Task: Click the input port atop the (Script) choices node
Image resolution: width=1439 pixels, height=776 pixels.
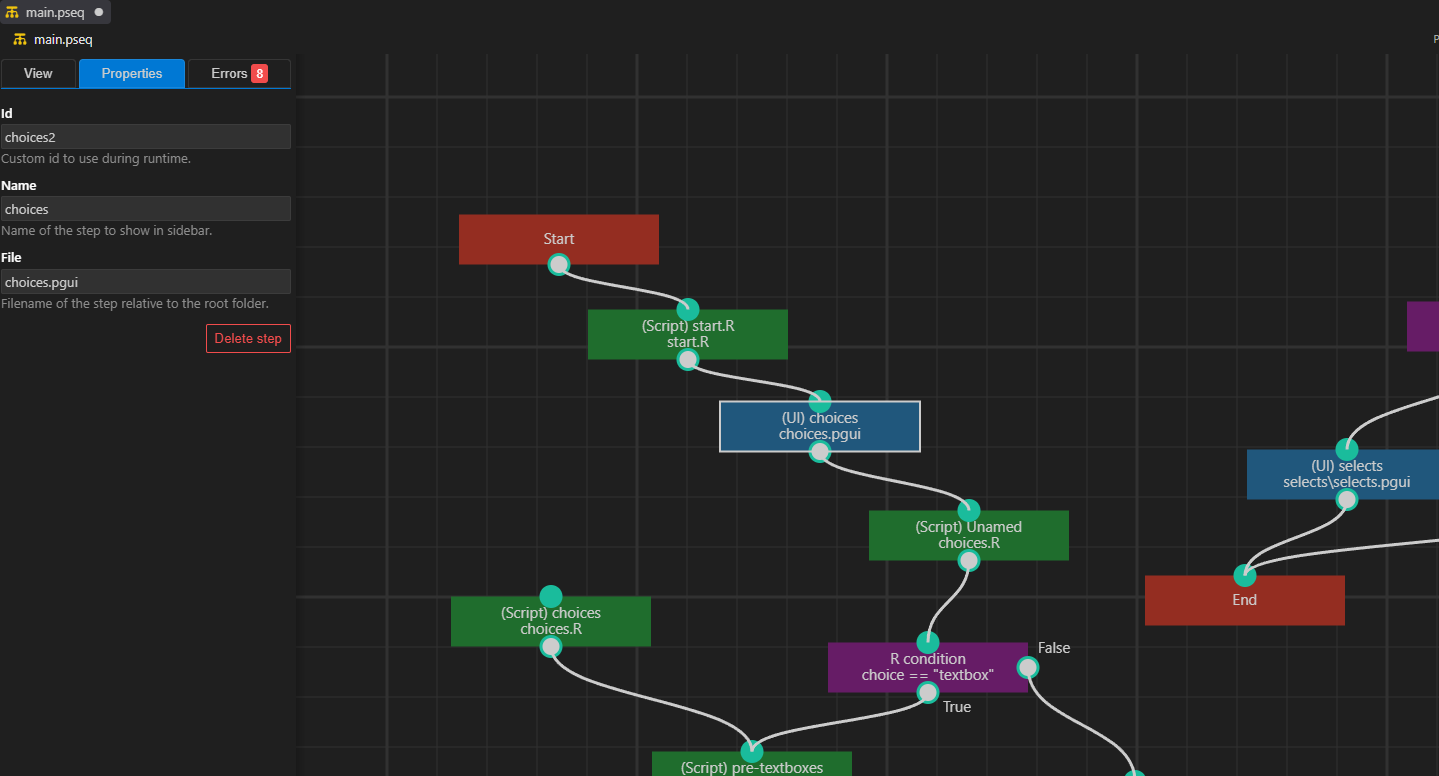Action: click(x=551, y=596)
